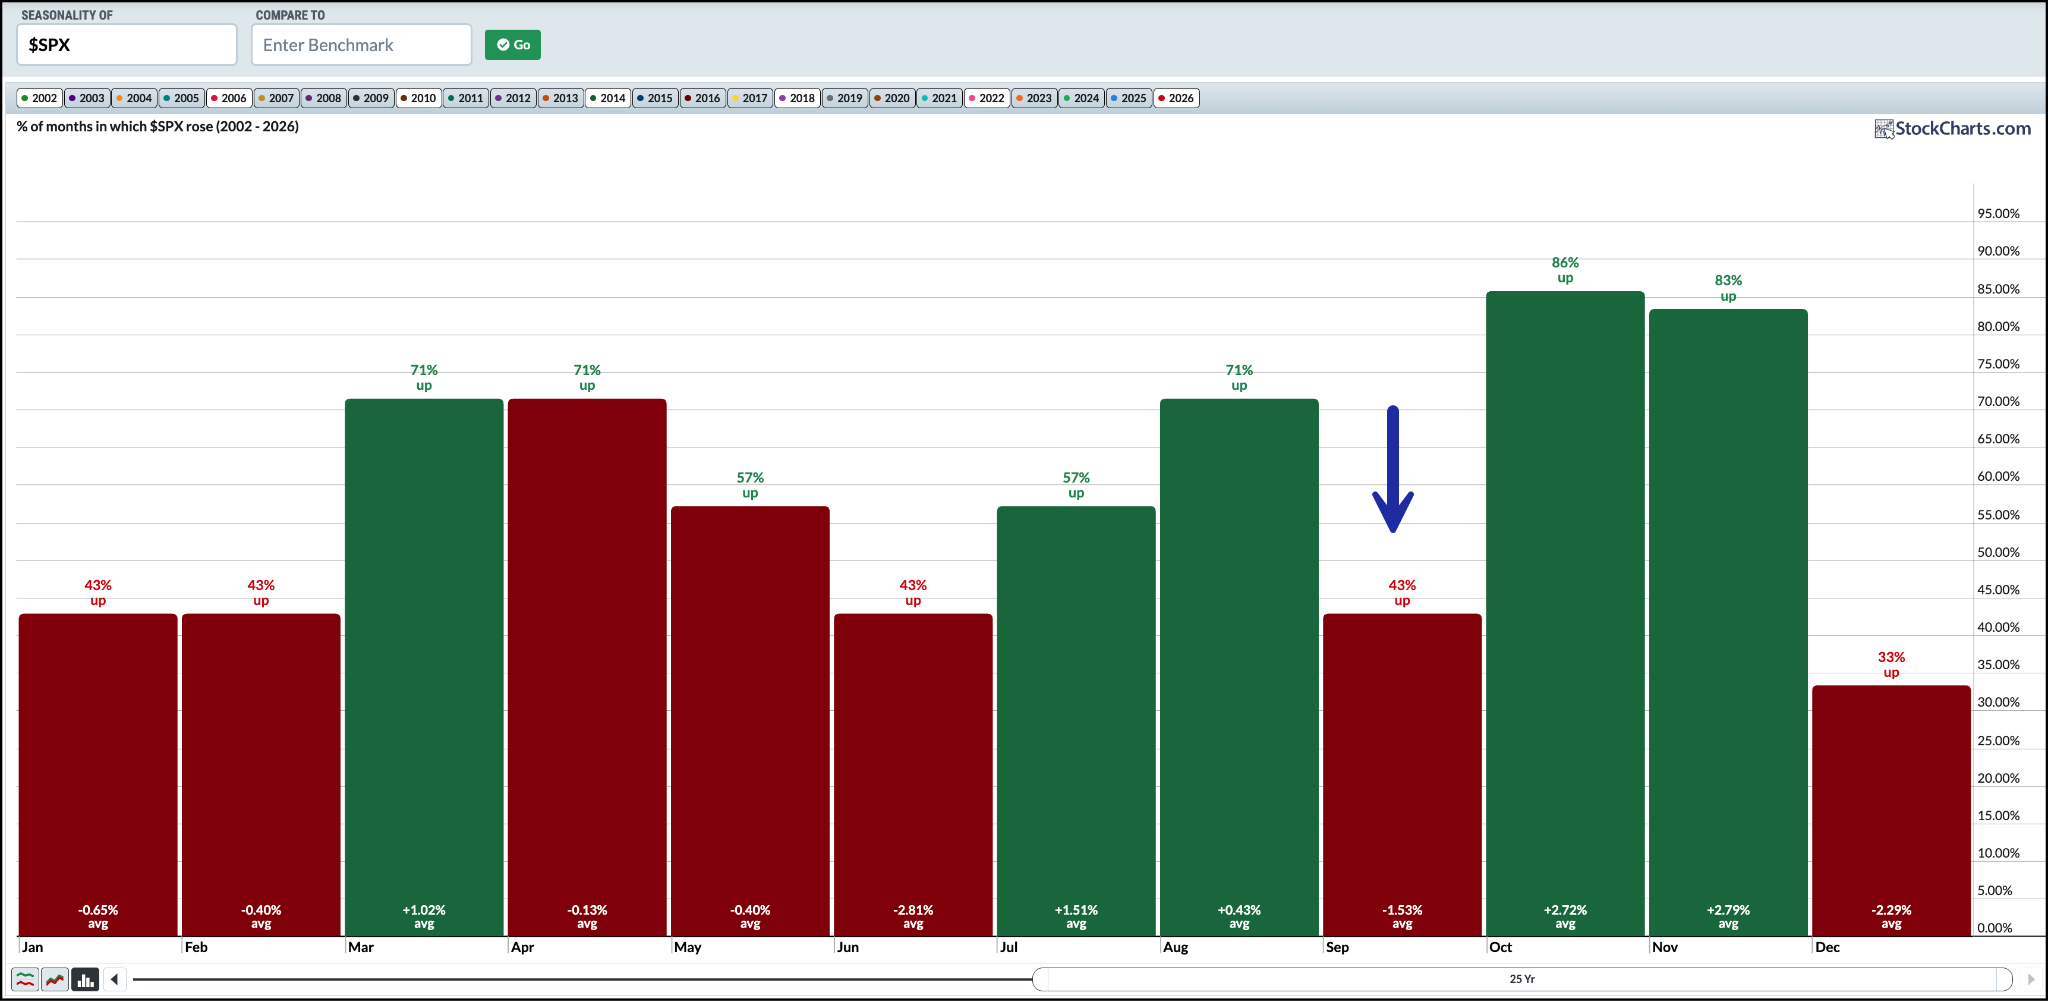Toggle the 2006 year series
Image resolution: width=2048 pixels, height=1001 pixels.
tap(229, 98)
